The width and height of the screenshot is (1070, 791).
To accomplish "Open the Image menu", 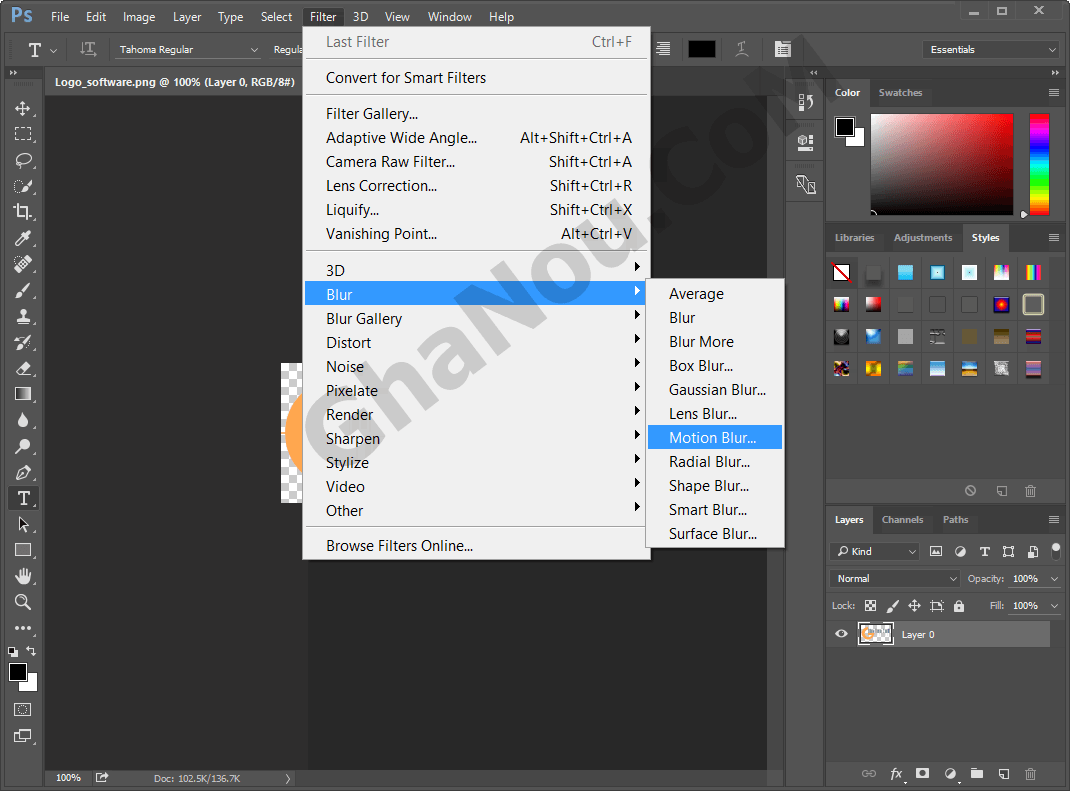I will tap(139, 16).
